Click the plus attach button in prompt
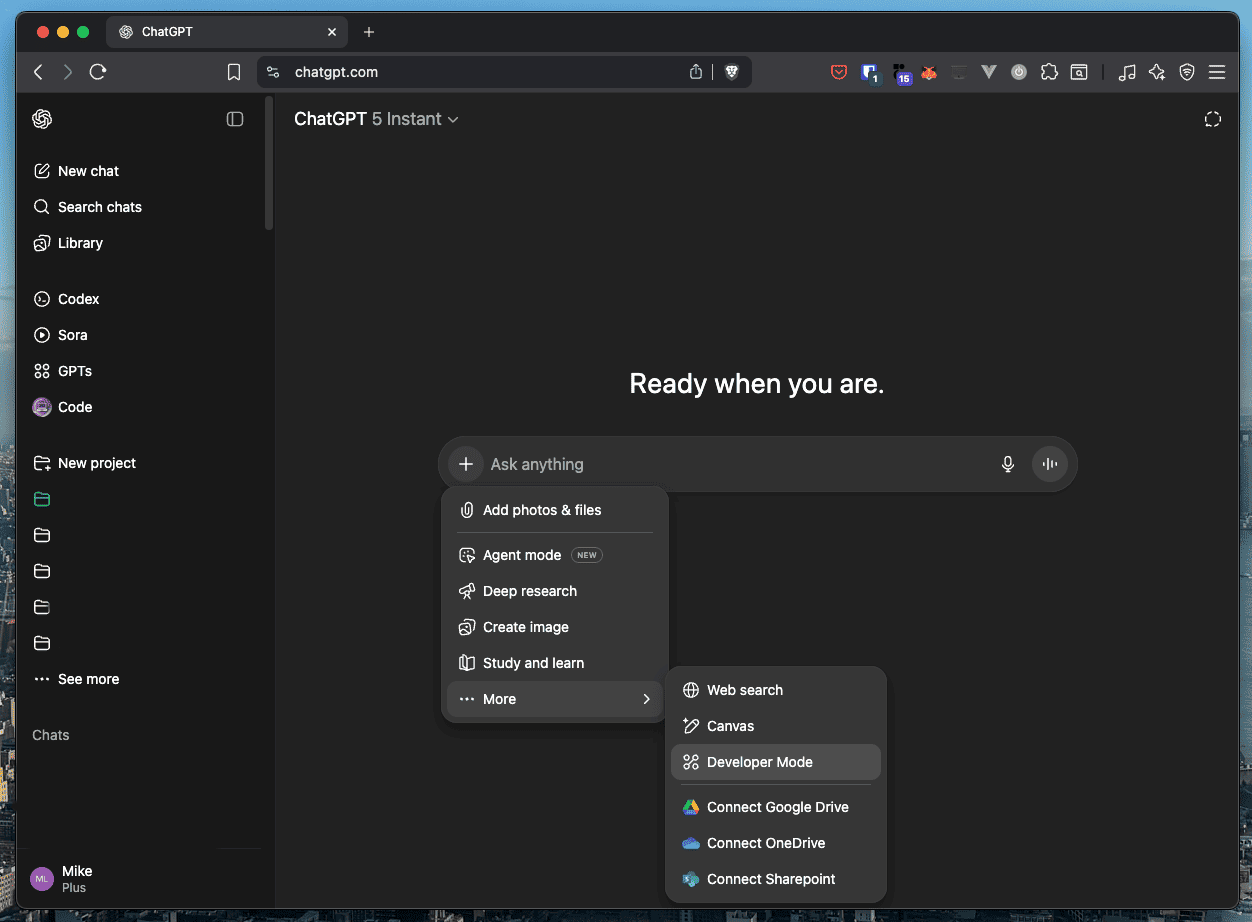Image resolution: width=1252 pixels, height=922 pixels. coord(465,464)
